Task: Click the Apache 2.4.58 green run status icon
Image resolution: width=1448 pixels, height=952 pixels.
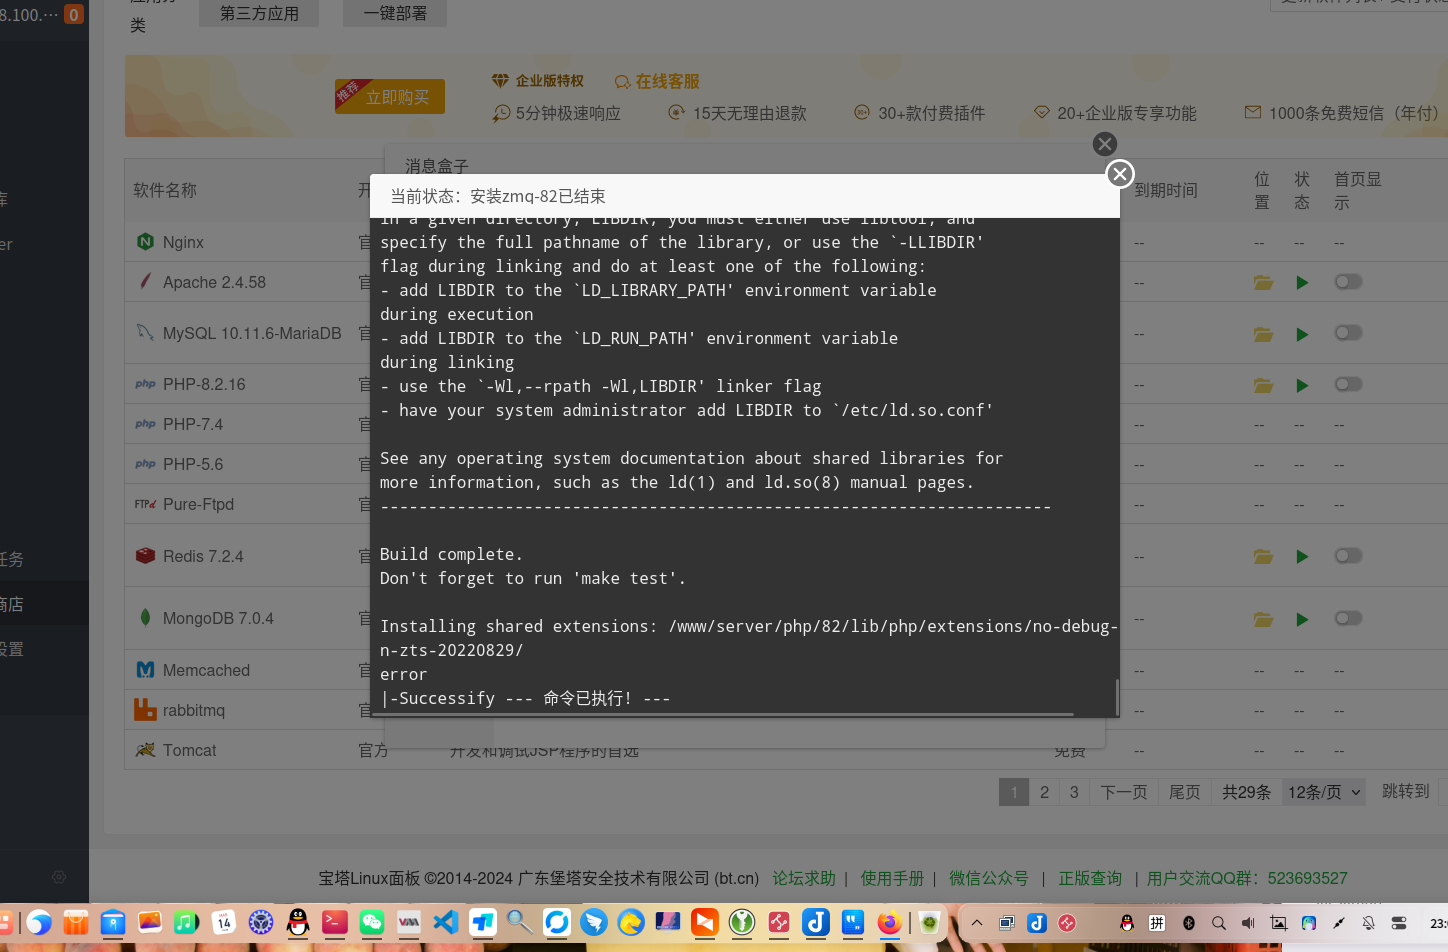Action: click(1302, 283)
